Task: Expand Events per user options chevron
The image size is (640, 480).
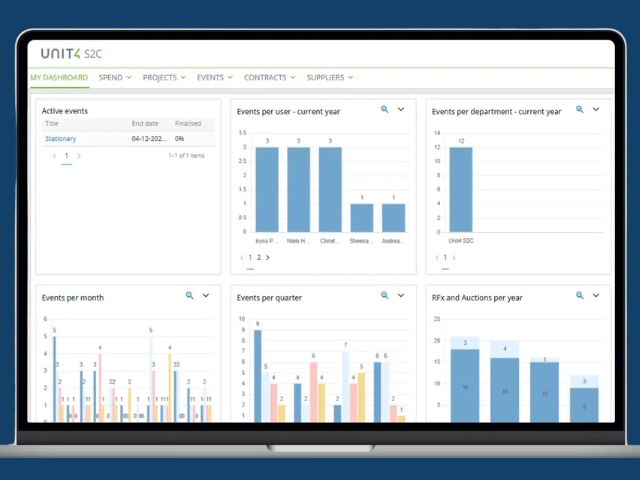Action: (401, 109)
